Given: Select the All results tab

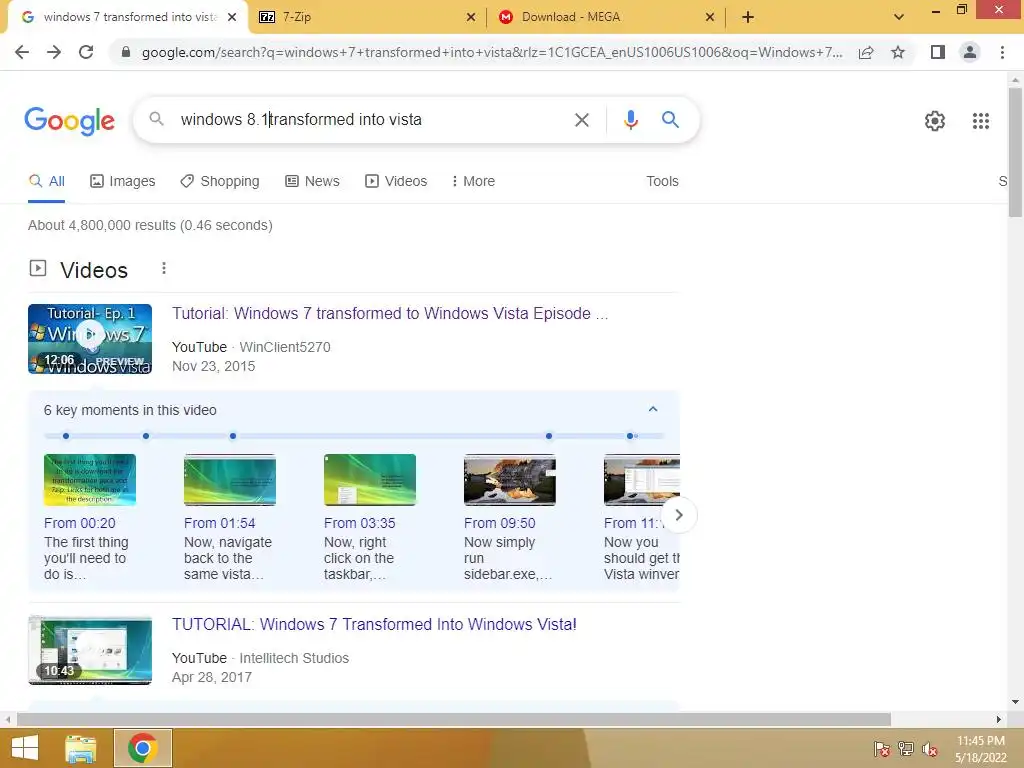Looking at the screenshot, I should point(46,181).
